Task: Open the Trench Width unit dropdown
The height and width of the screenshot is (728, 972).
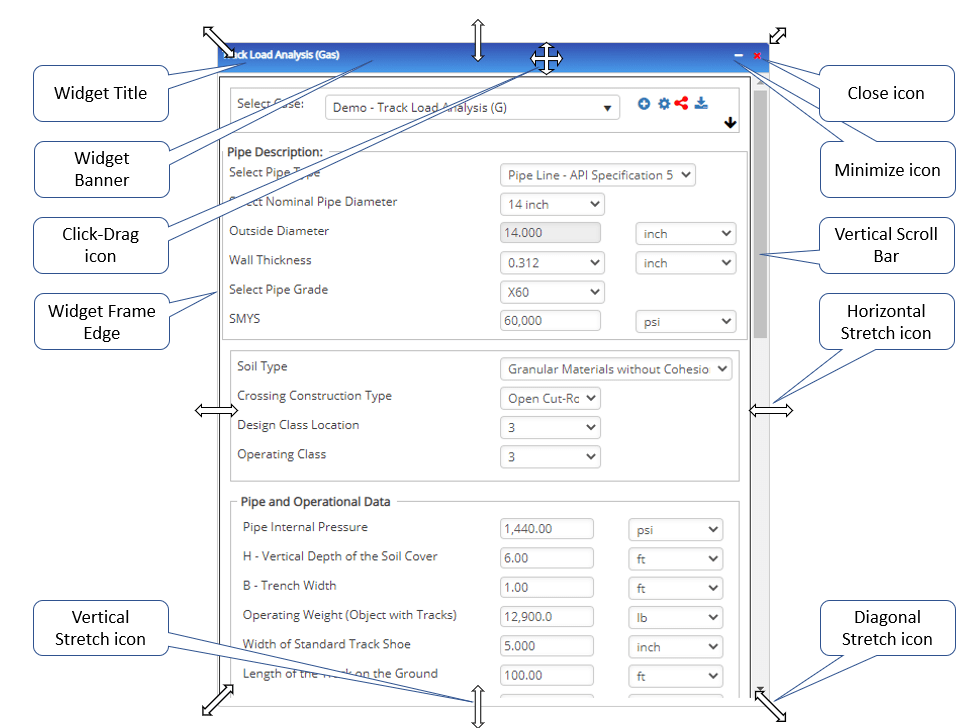Action: (x=675, y=588)
